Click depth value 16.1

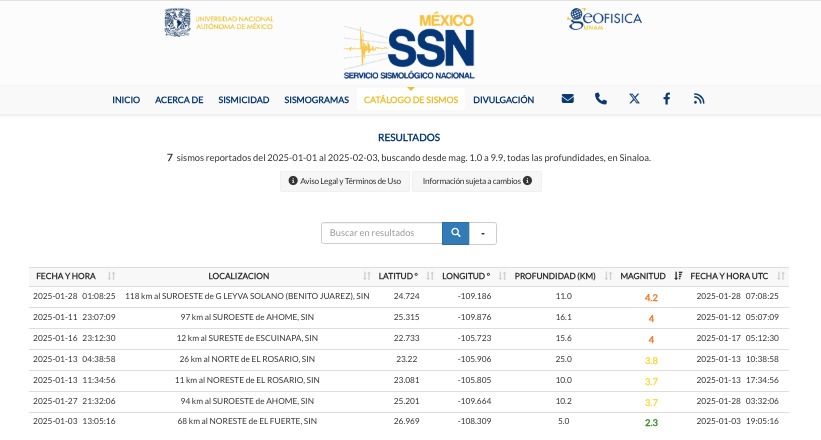pos(563,317)
